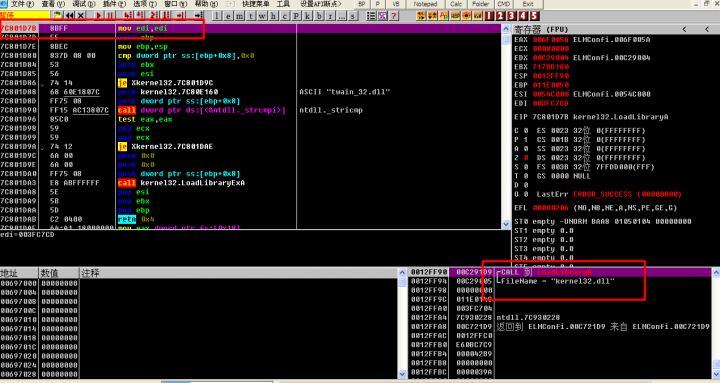Click the second orange plugin icon after arrows
Screen dimensions: 720x383
432,16
